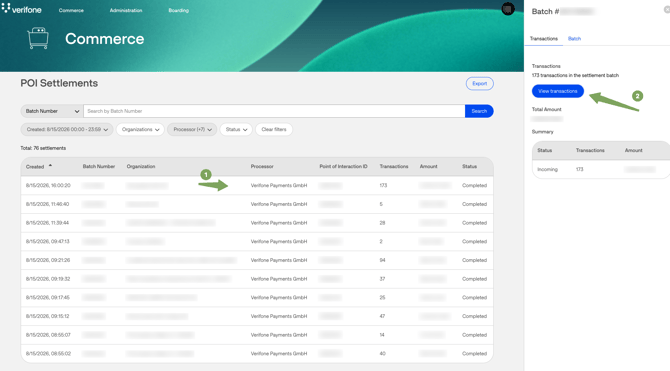The height and width of the screenshot is (371, 670).
Task: Click the Incoming status in Summary table
Action: pos(547,169)
